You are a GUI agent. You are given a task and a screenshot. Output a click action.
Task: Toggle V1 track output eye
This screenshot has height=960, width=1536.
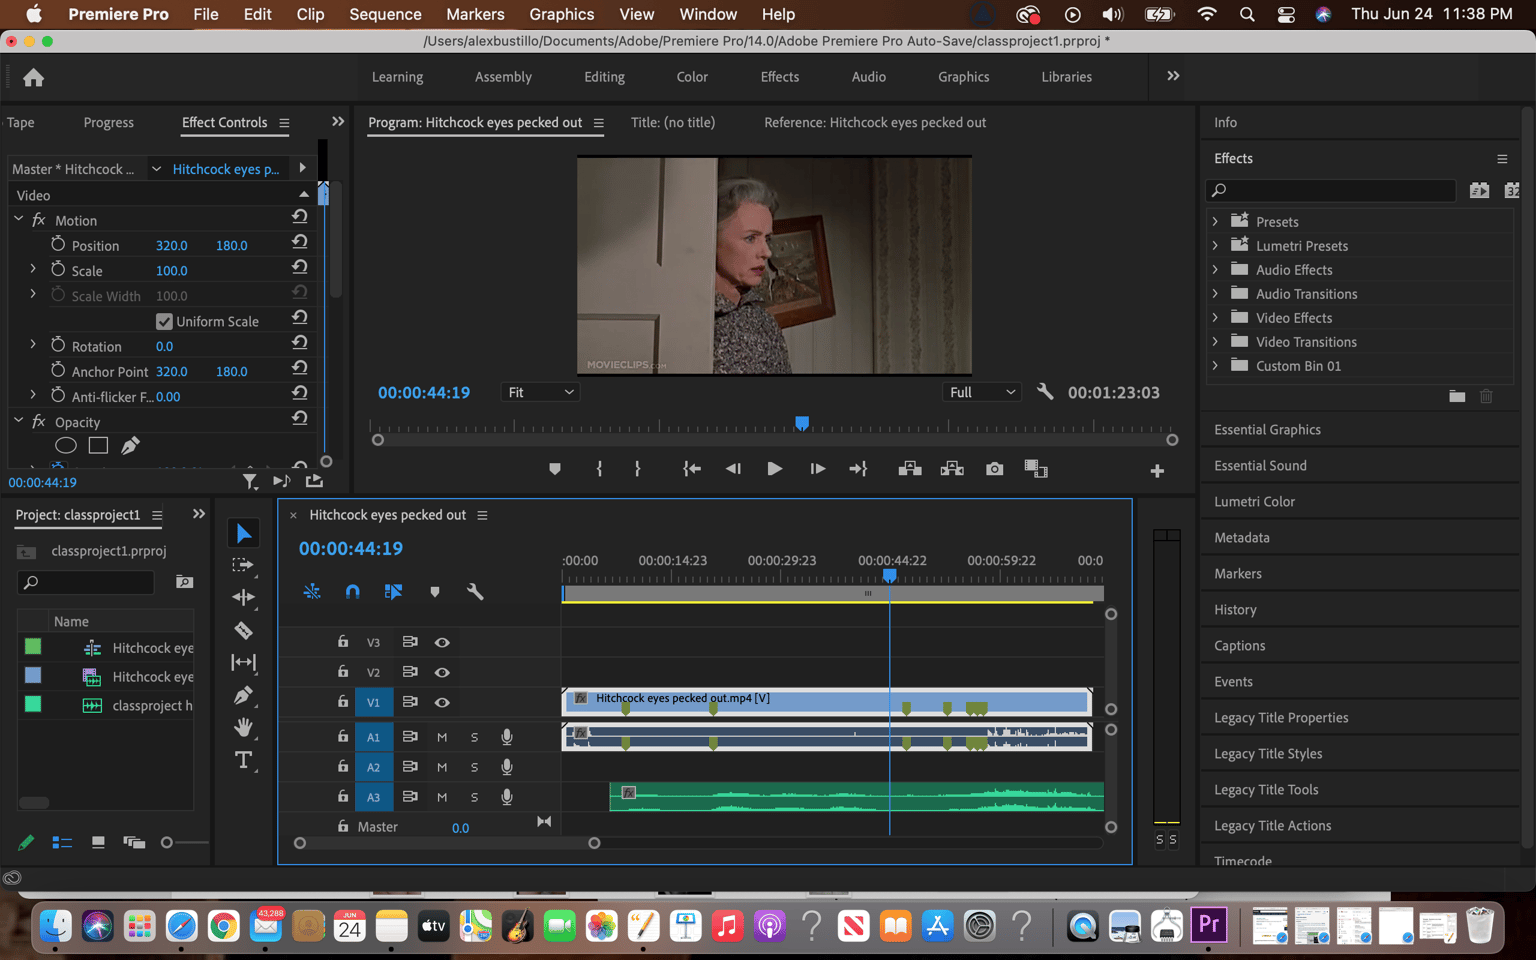(442, 702)
